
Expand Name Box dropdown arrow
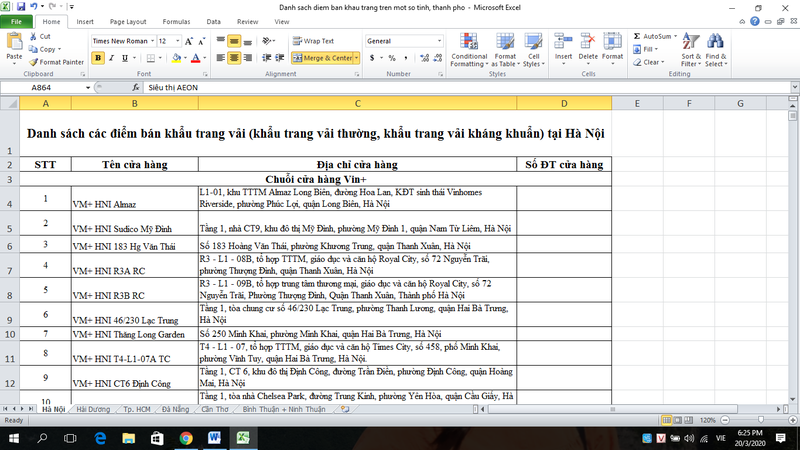click(x=88, y=88)
